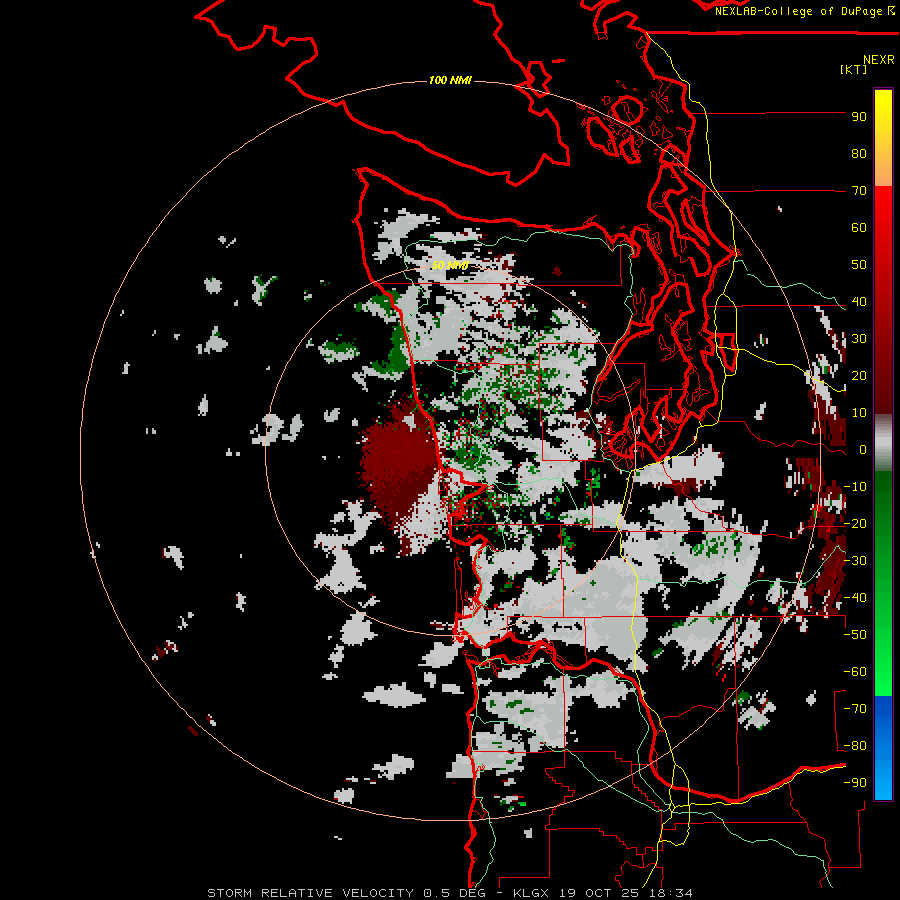This screenshot has width=900, height=900.
Task: Click the negative 50 scale label
Action: (855, 635)
